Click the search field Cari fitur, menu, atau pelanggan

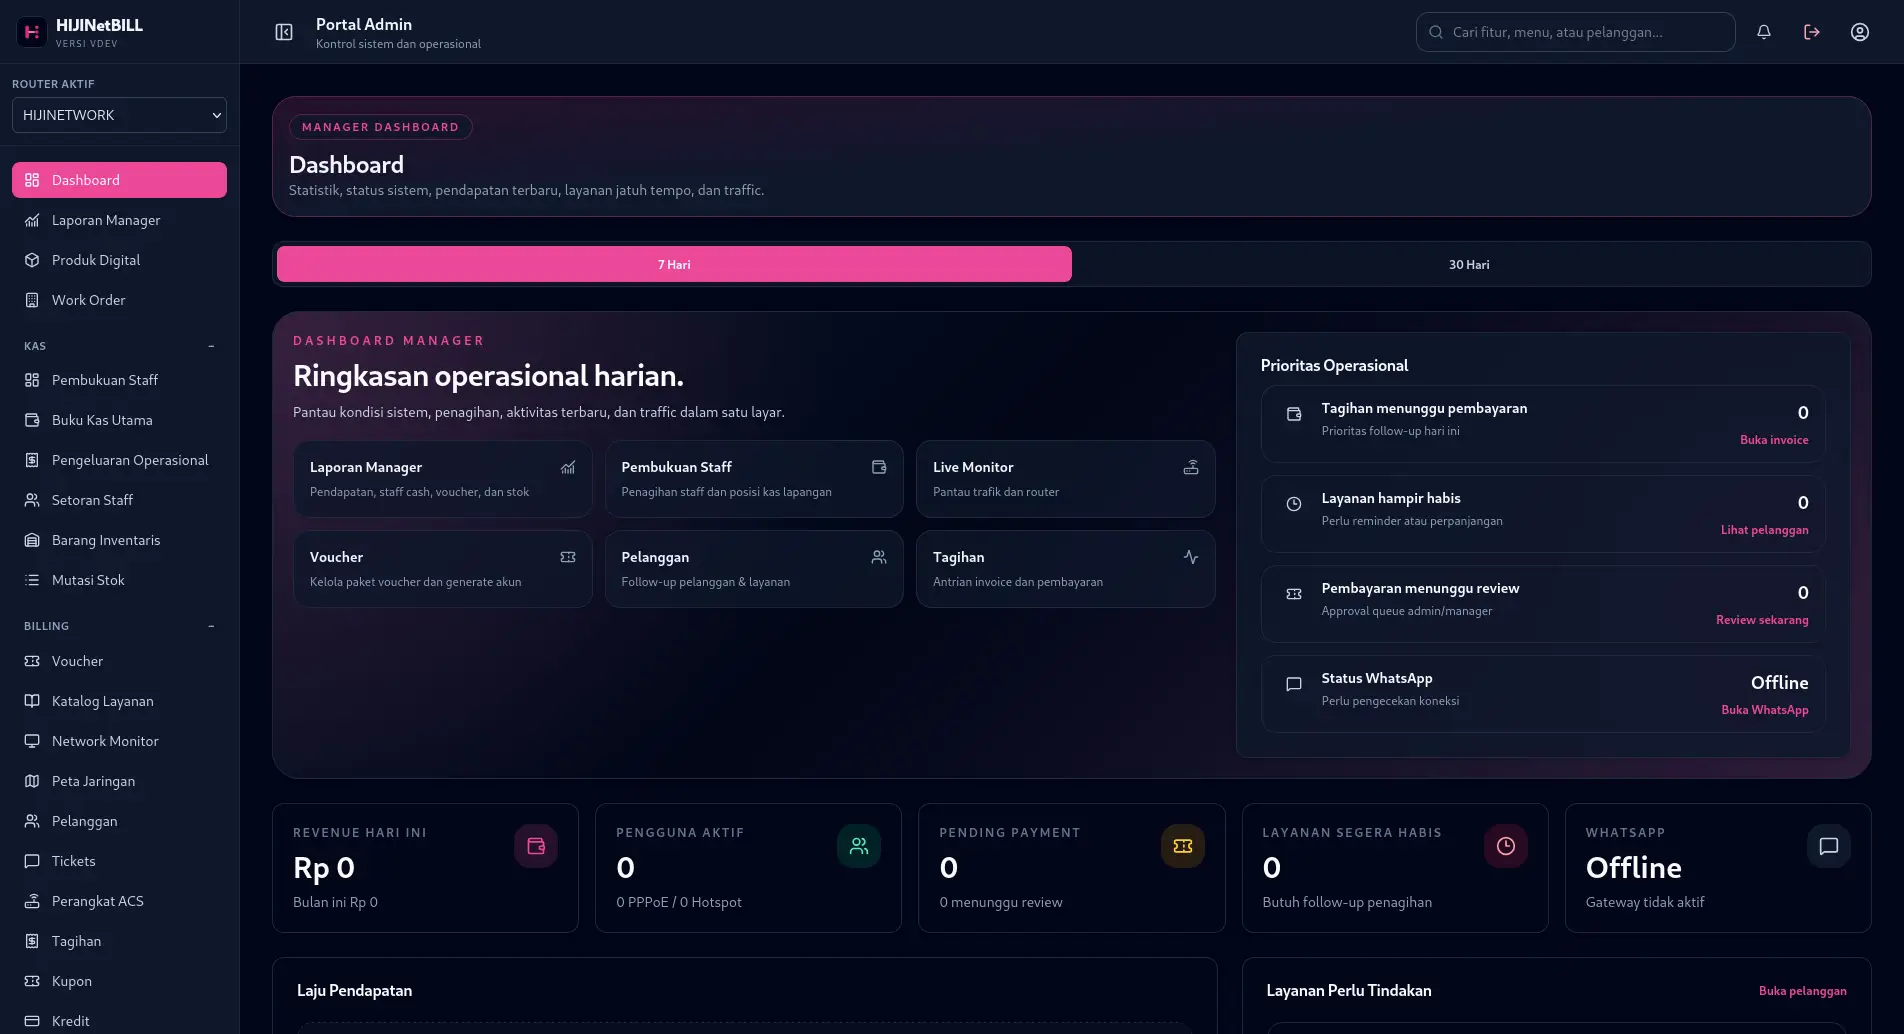coord(1574,31)
